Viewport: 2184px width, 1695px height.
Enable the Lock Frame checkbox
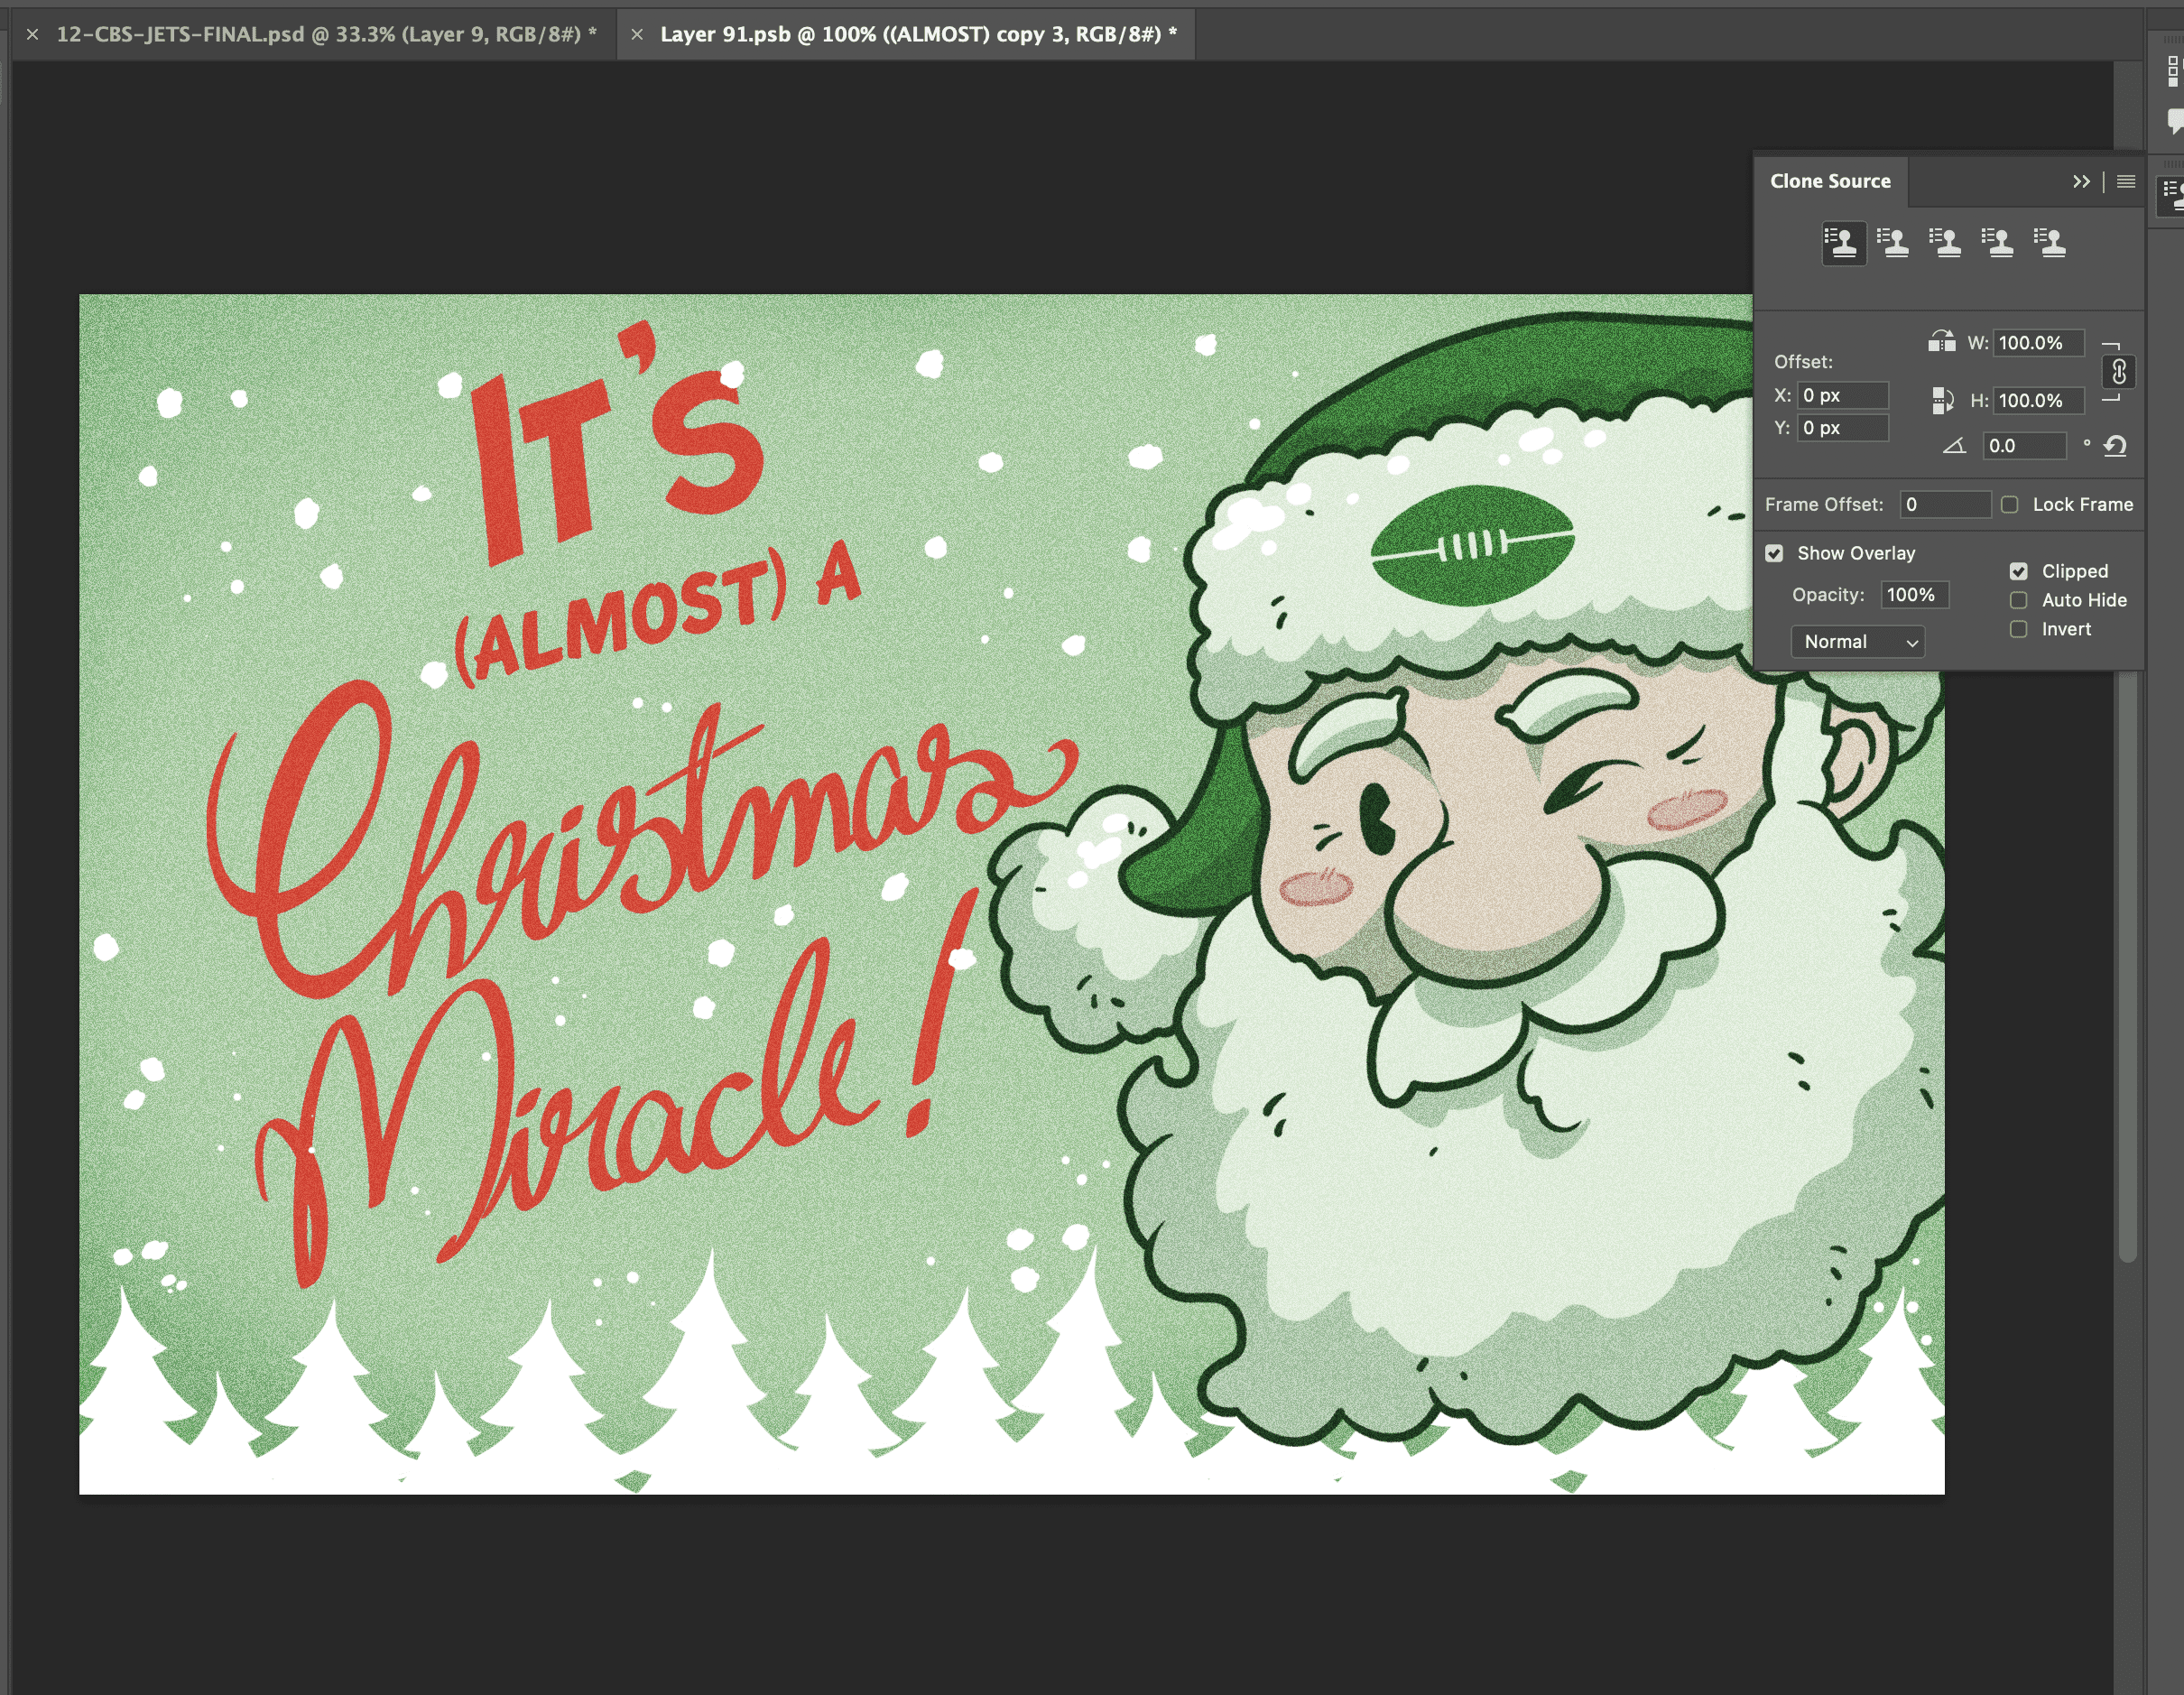click(2010, 504)
